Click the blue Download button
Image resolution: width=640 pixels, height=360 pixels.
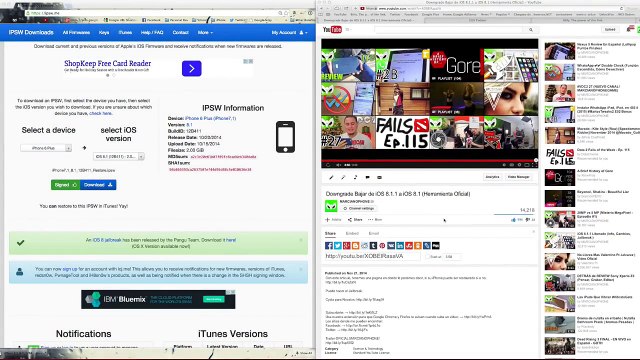click(98, 185)
